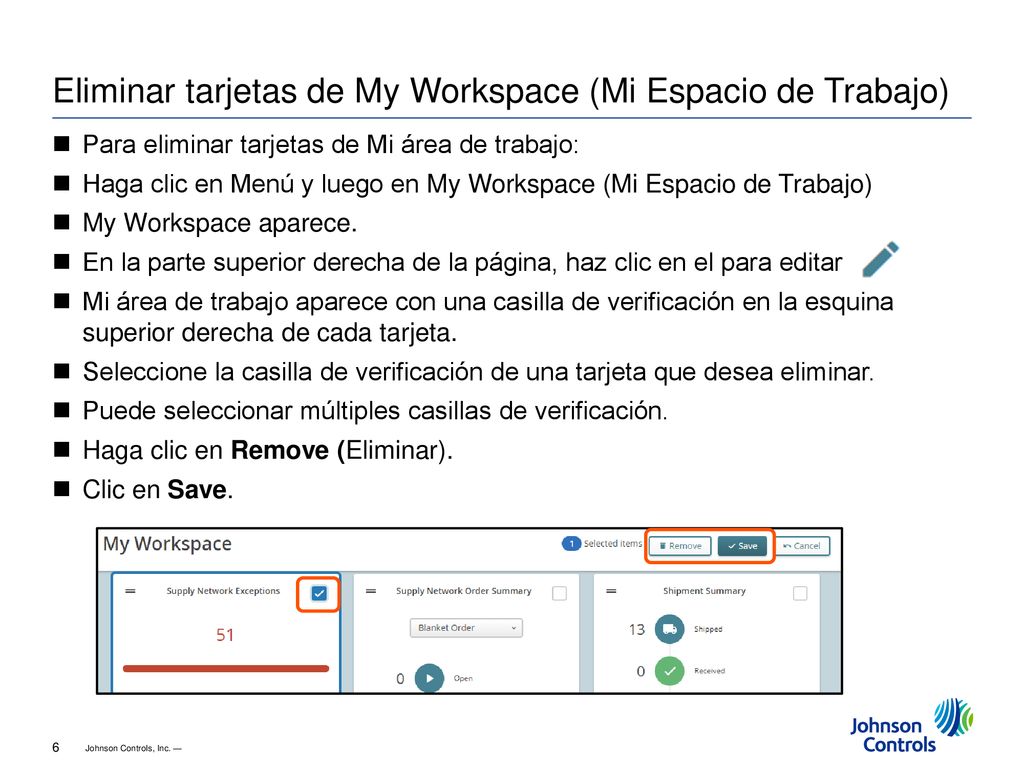Click the Shipped truck icon
The image size is (1024, 768).
pyautogui.click(x=669, y=629)
